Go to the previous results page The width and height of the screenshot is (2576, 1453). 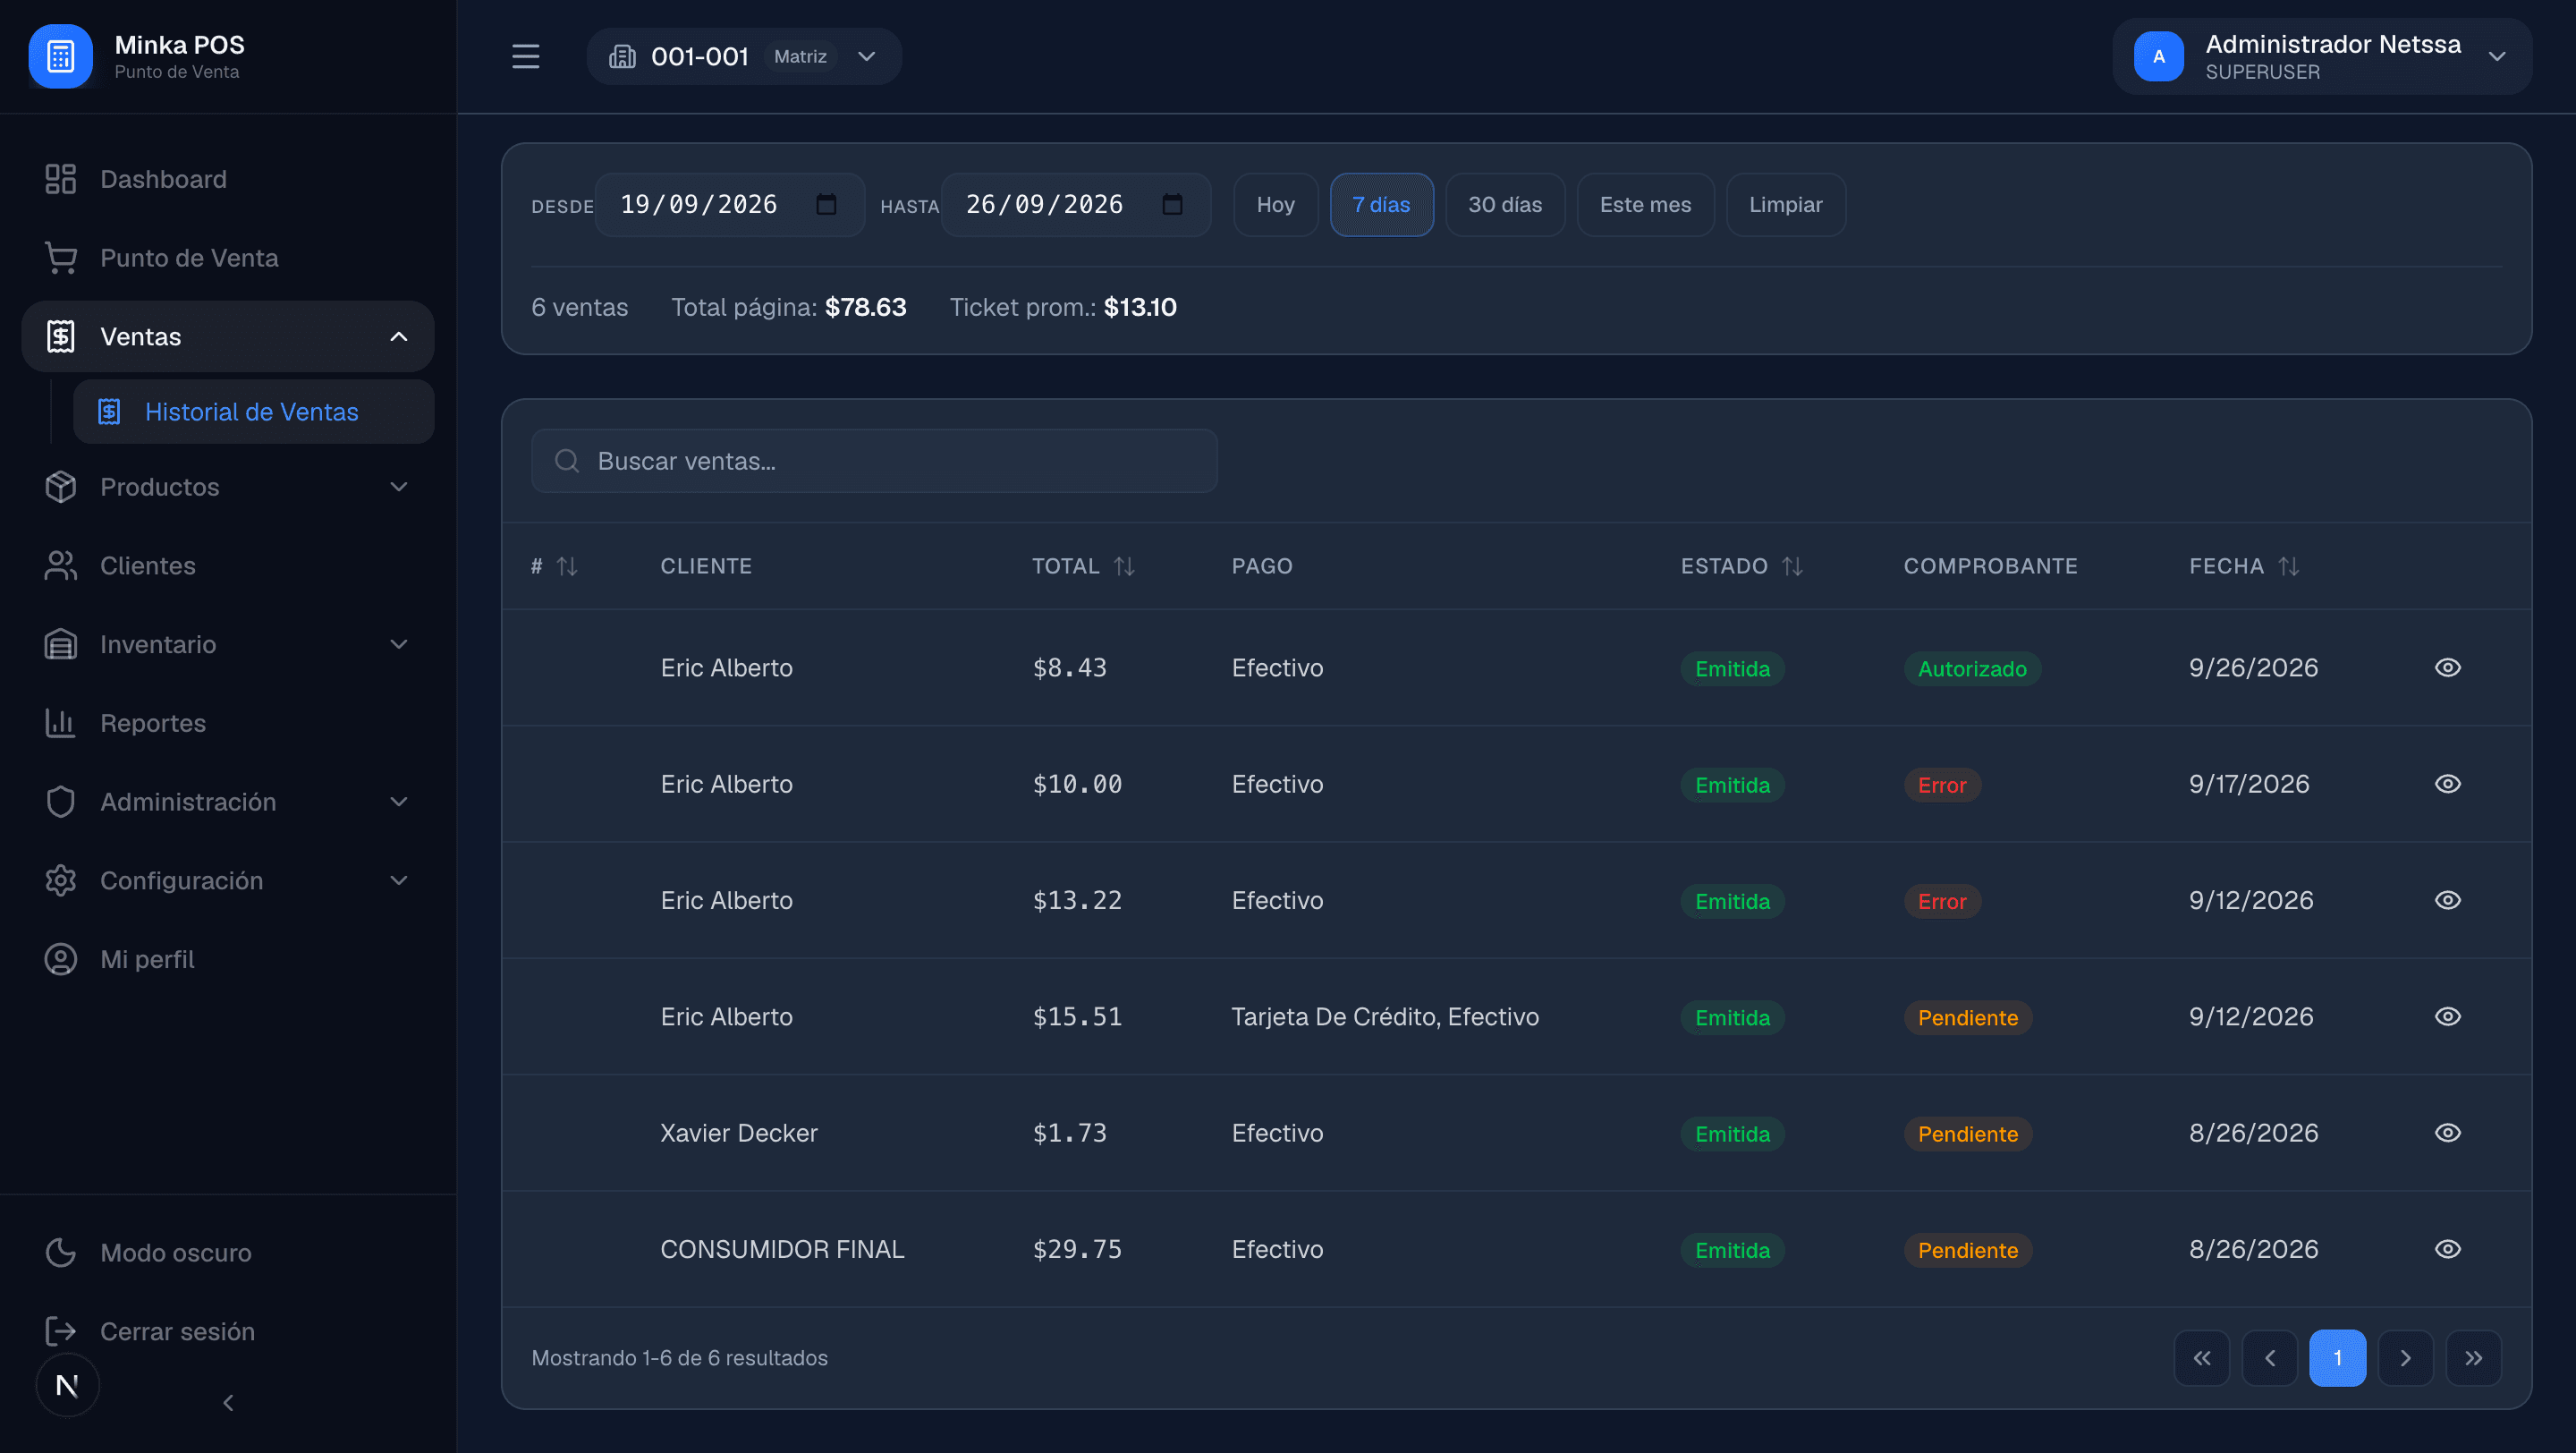[2270, 1358]
